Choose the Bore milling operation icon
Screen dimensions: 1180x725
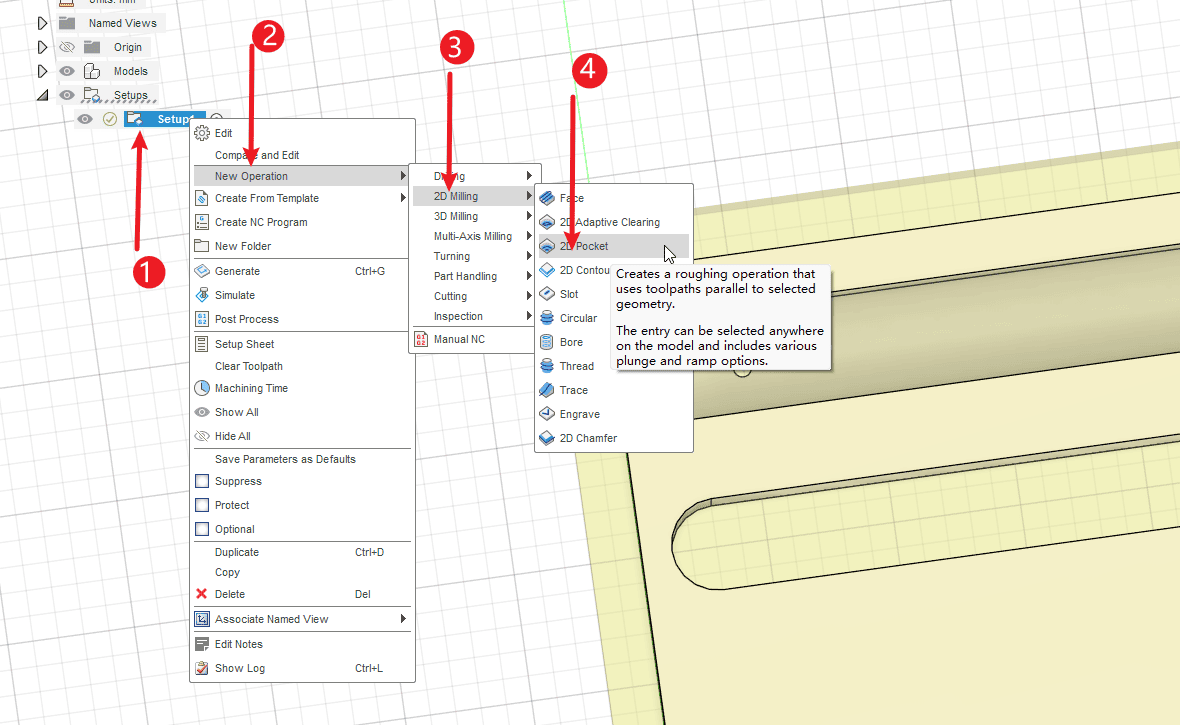click(547, 342)
